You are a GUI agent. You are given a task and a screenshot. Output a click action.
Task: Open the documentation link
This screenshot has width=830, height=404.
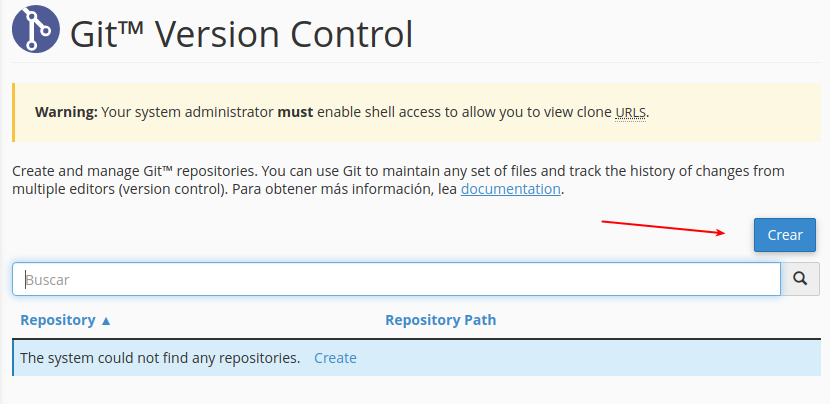pos(510,189)
